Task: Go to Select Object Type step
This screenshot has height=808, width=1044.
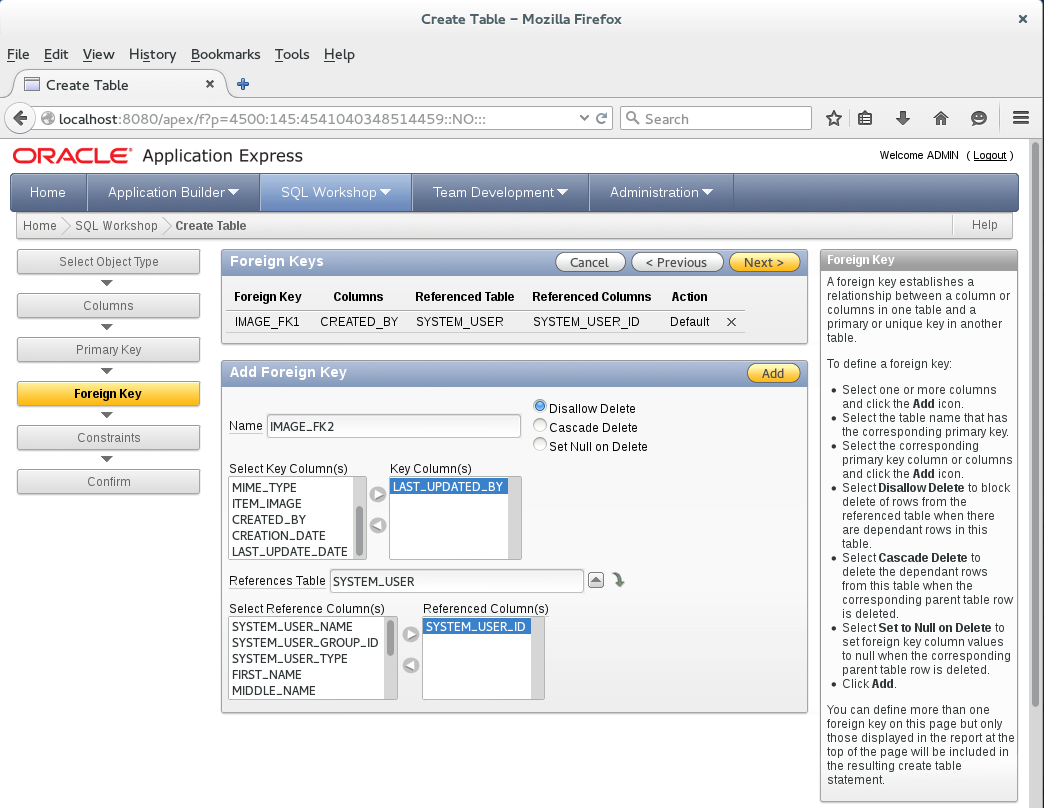Action: coord(109,262)
